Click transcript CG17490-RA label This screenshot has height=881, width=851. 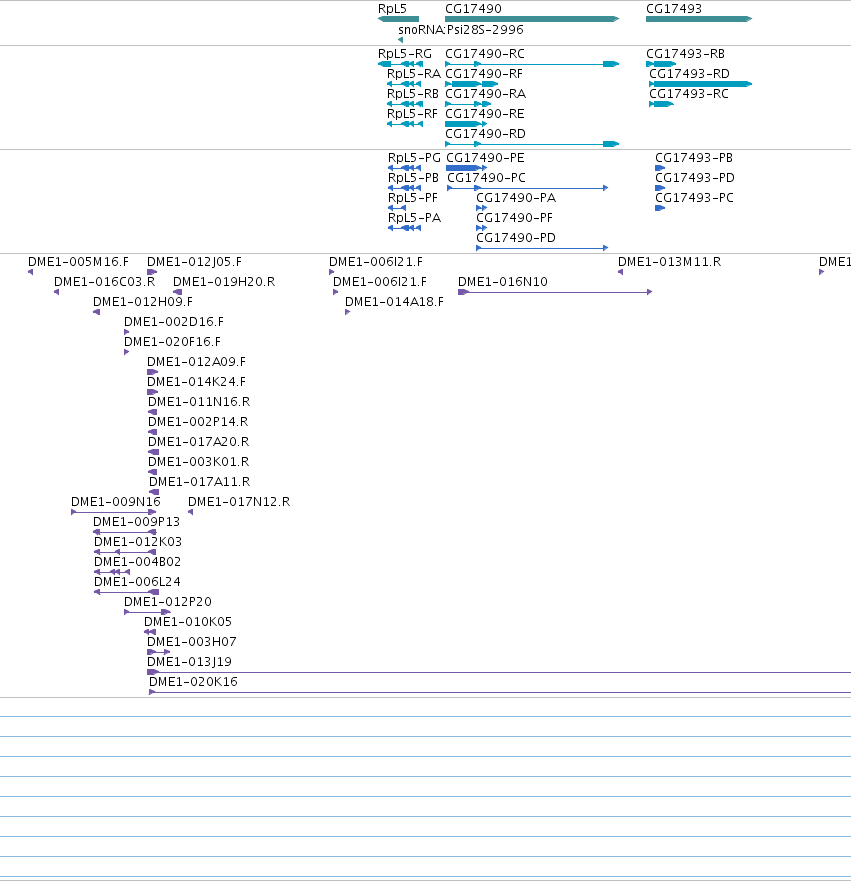click(486, 94)
